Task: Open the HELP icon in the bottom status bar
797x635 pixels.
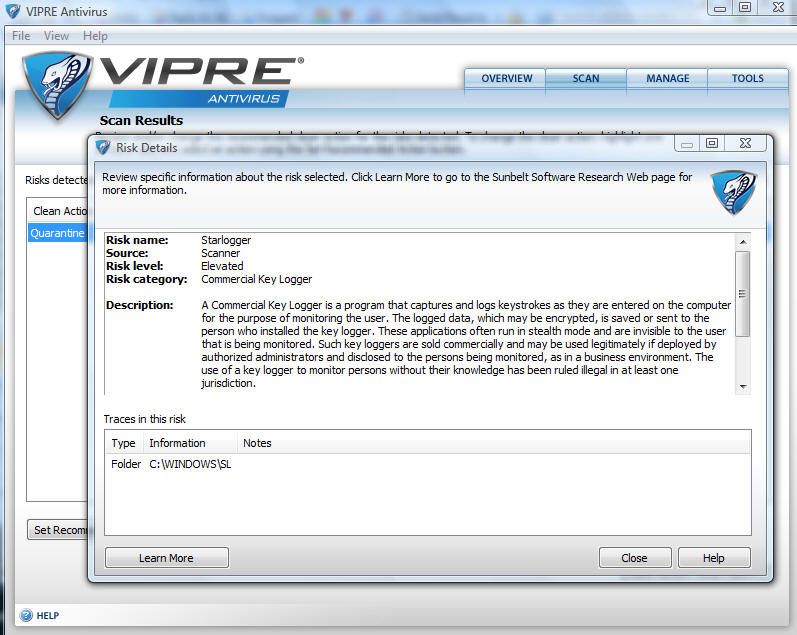Action: tap(26, 615)
